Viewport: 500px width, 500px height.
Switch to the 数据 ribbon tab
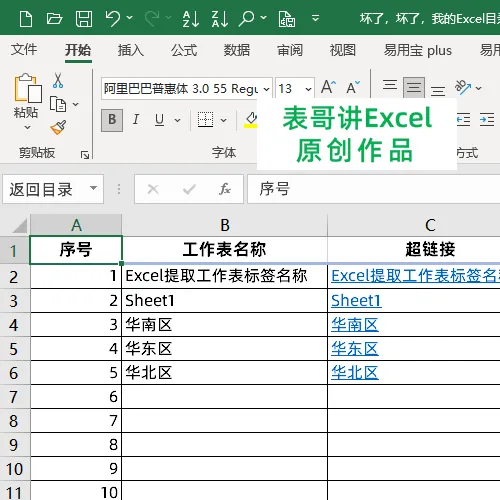[237, 50]
